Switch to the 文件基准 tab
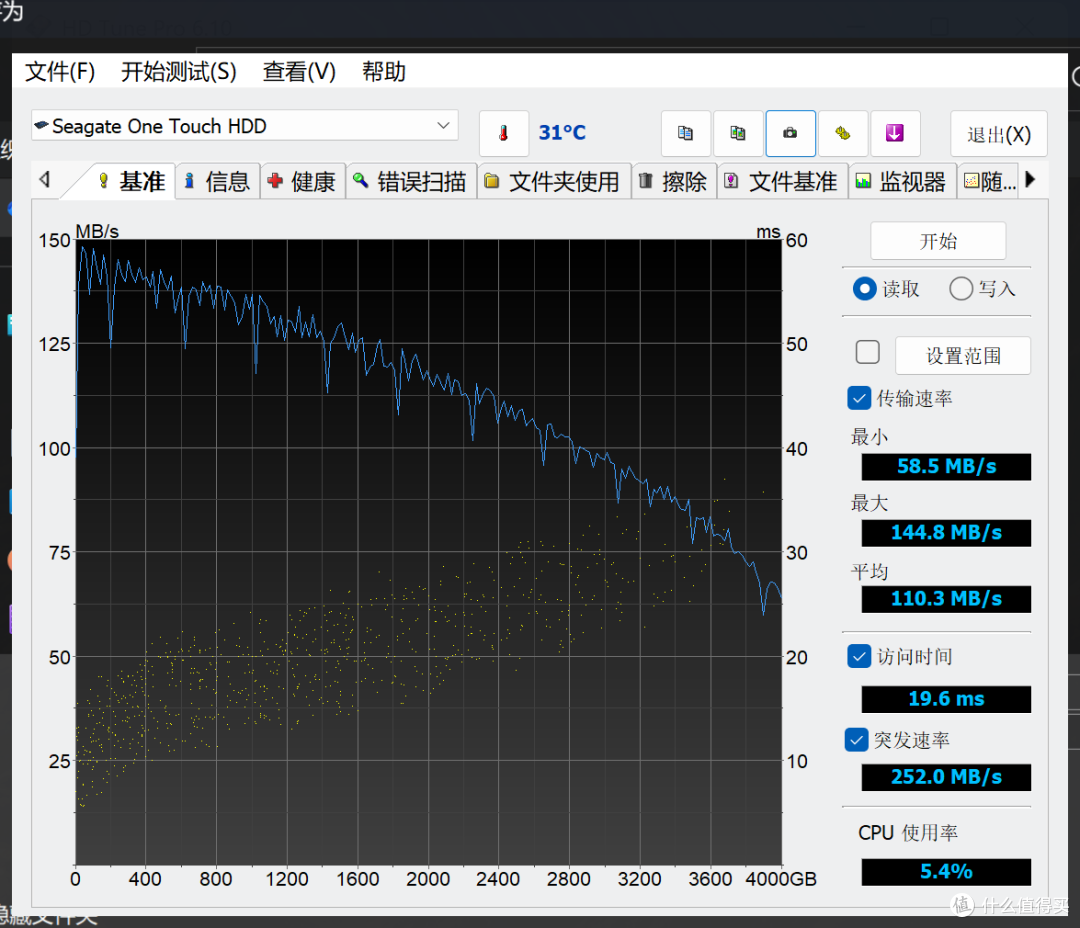 click(x=782, y=182)
